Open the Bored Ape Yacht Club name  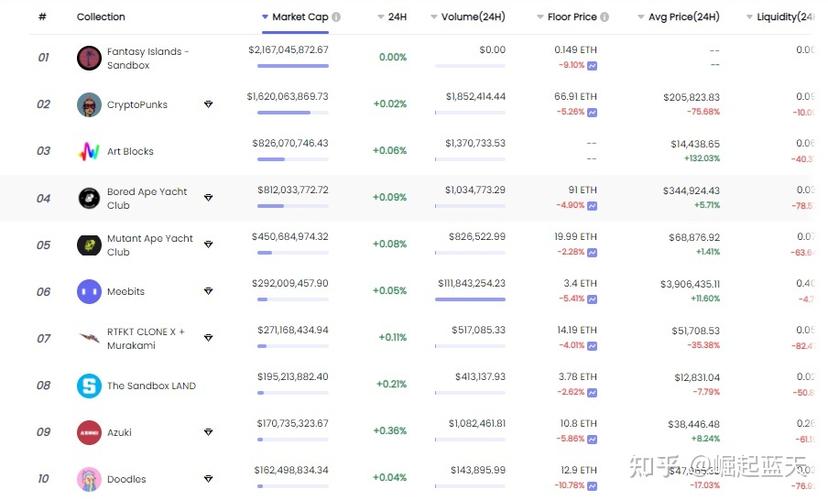click(x=147, y=199)
